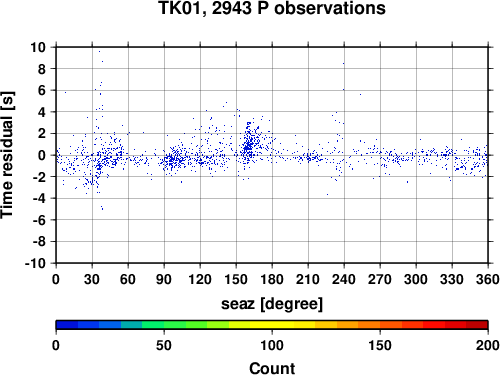Click x-axis tick label 90
500x375 pixels.
pyautogui.click(x=164, y=279)
